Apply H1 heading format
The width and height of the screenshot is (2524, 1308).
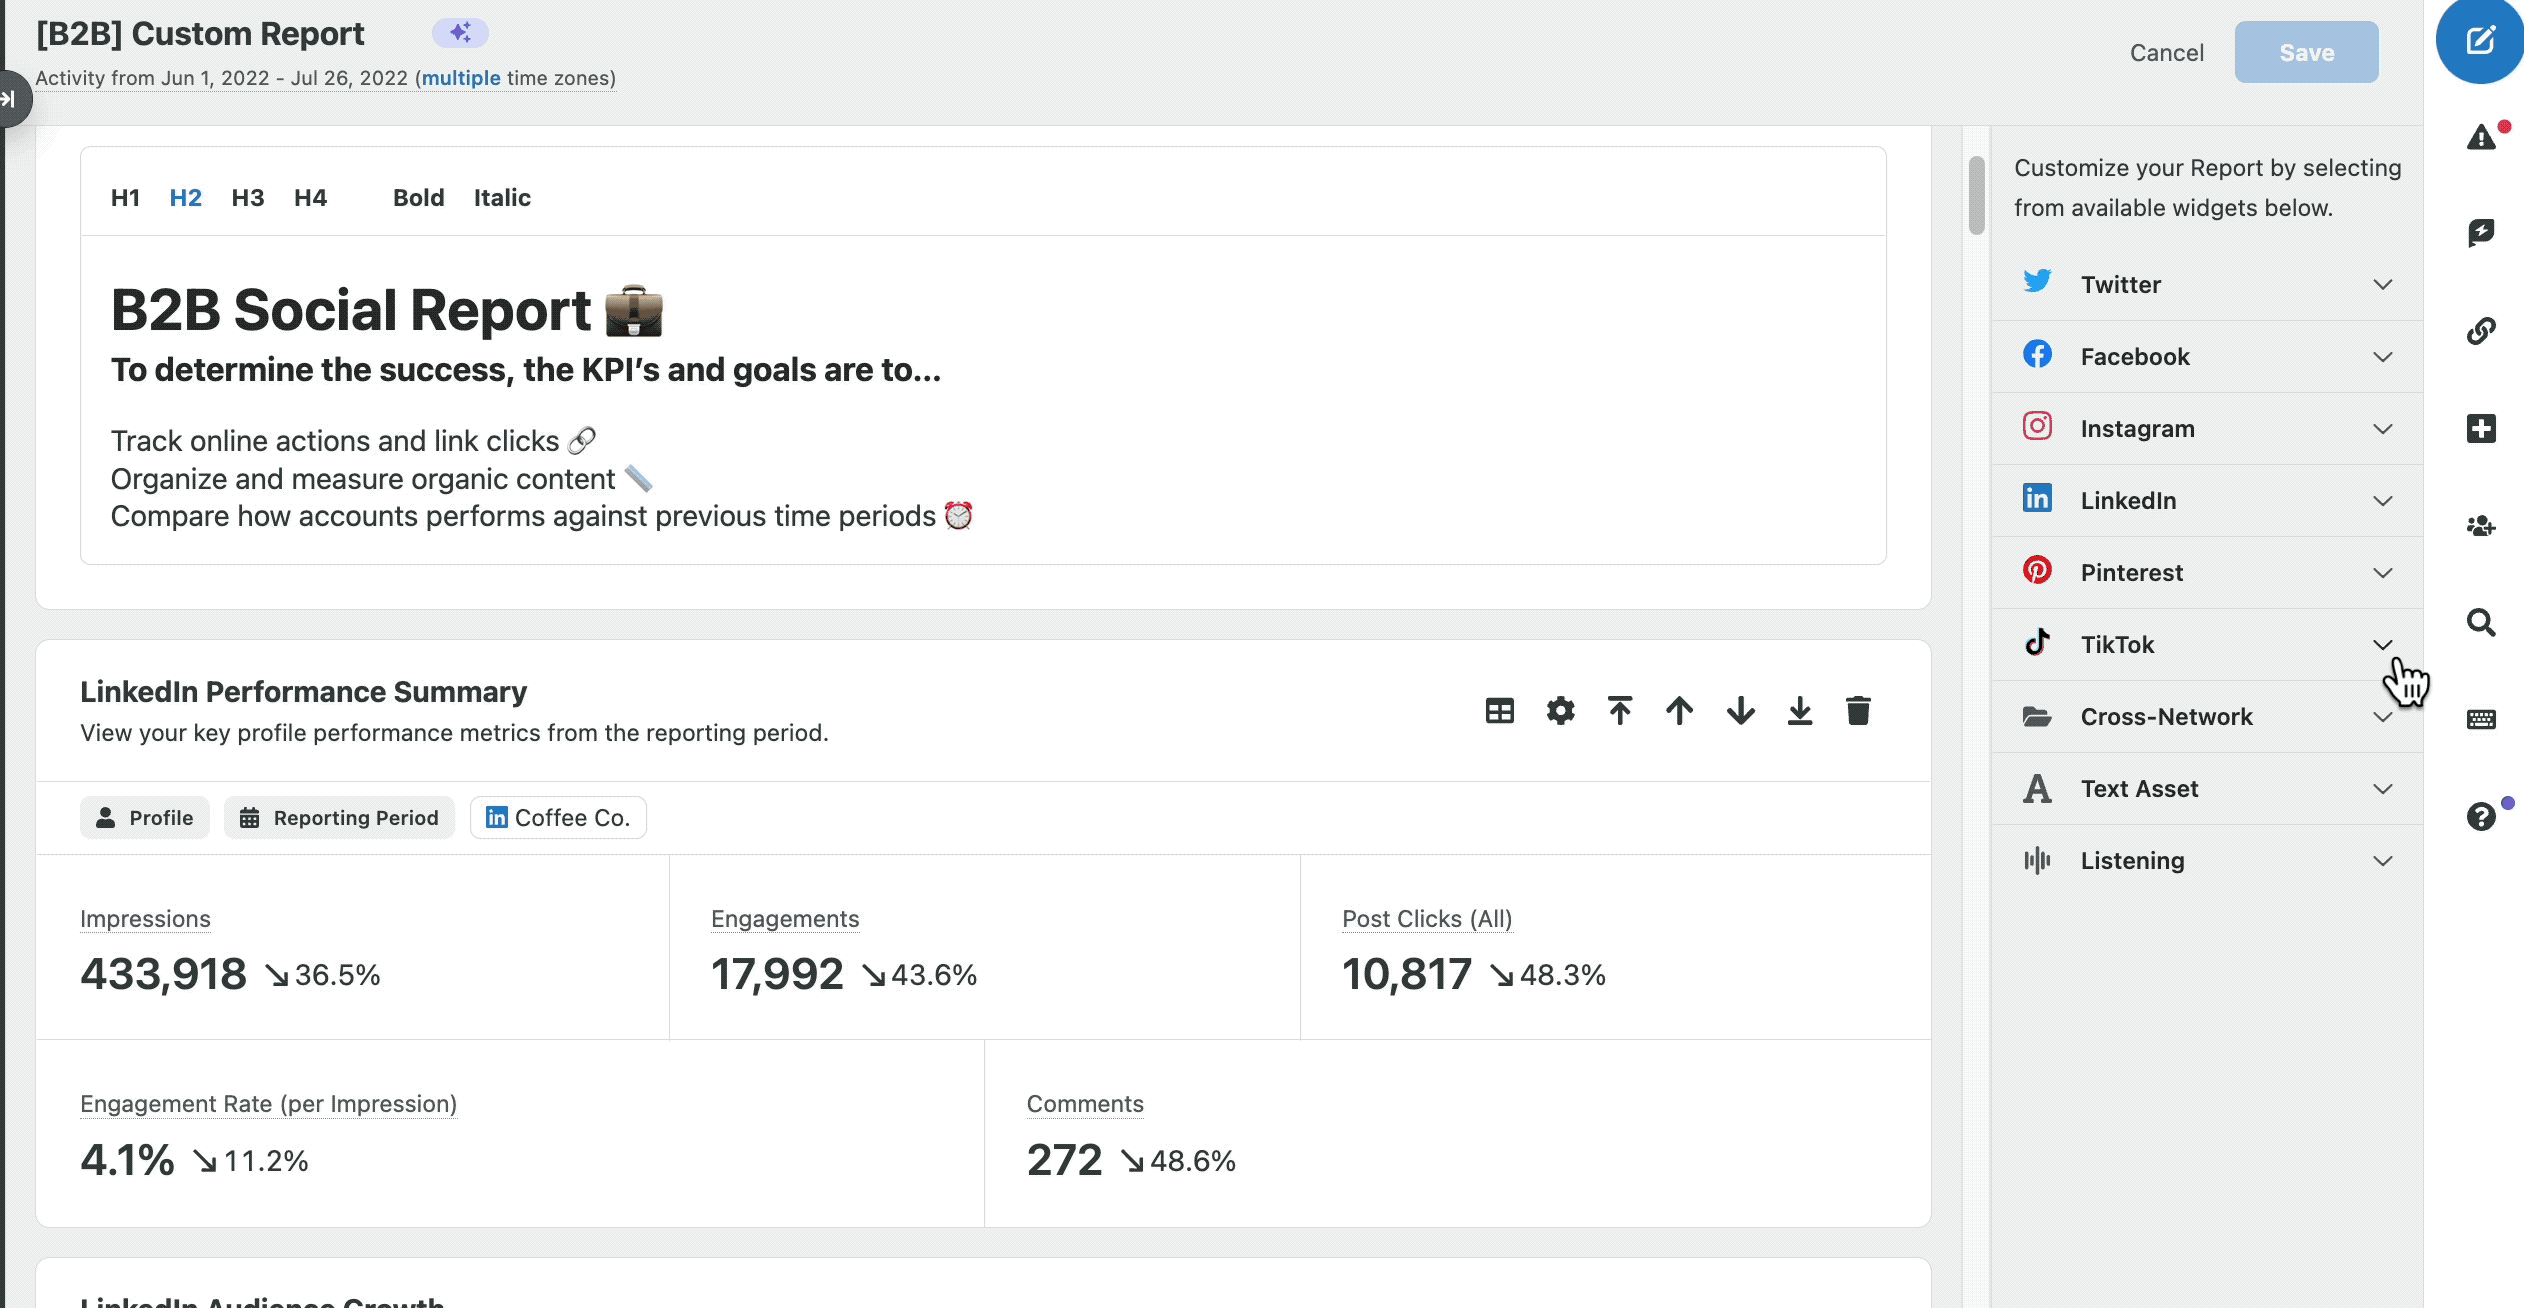(125, 198)
